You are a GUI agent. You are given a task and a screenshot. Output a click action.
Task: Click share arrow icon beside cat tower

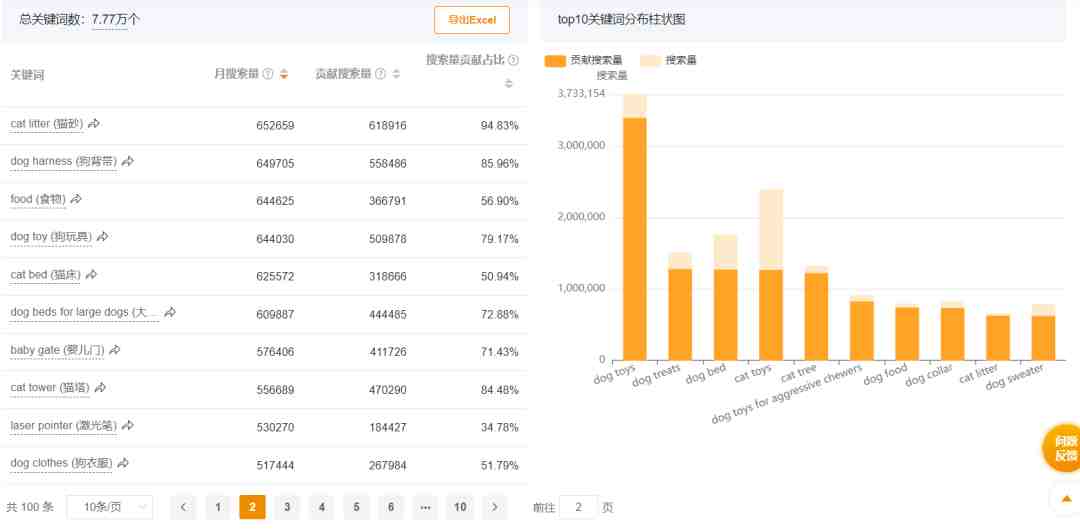[101, 388]
